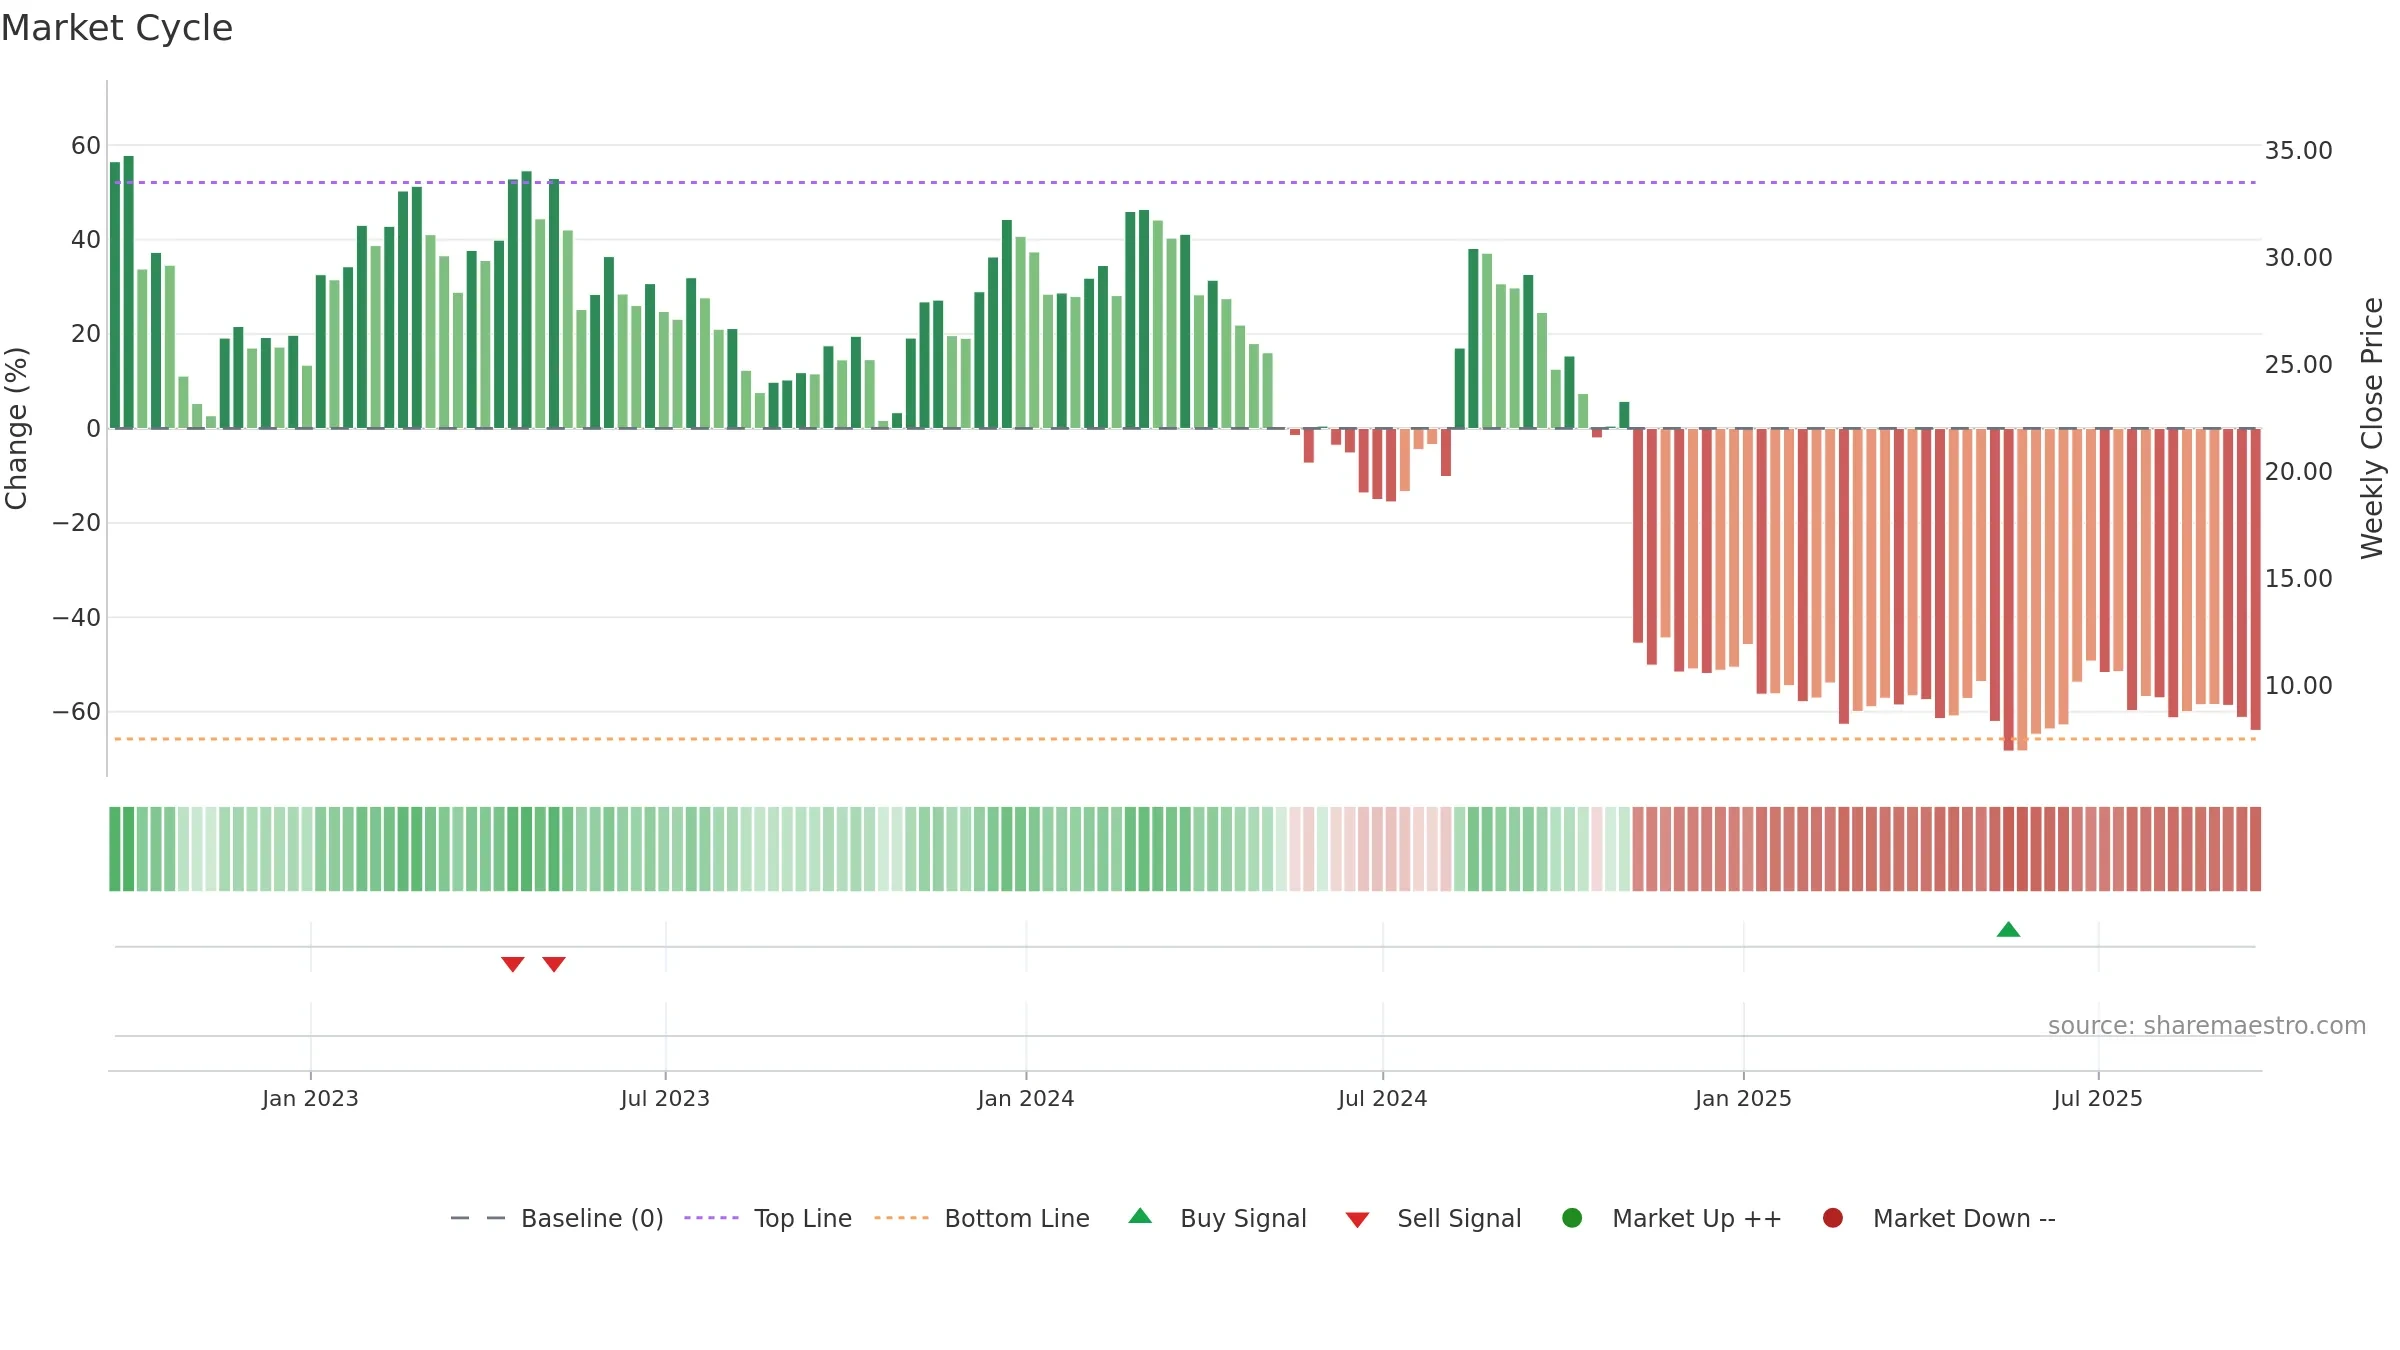Click the '−60' left axis value
Viewport: 2400px width, 1350px height.
tap(77, 712)
